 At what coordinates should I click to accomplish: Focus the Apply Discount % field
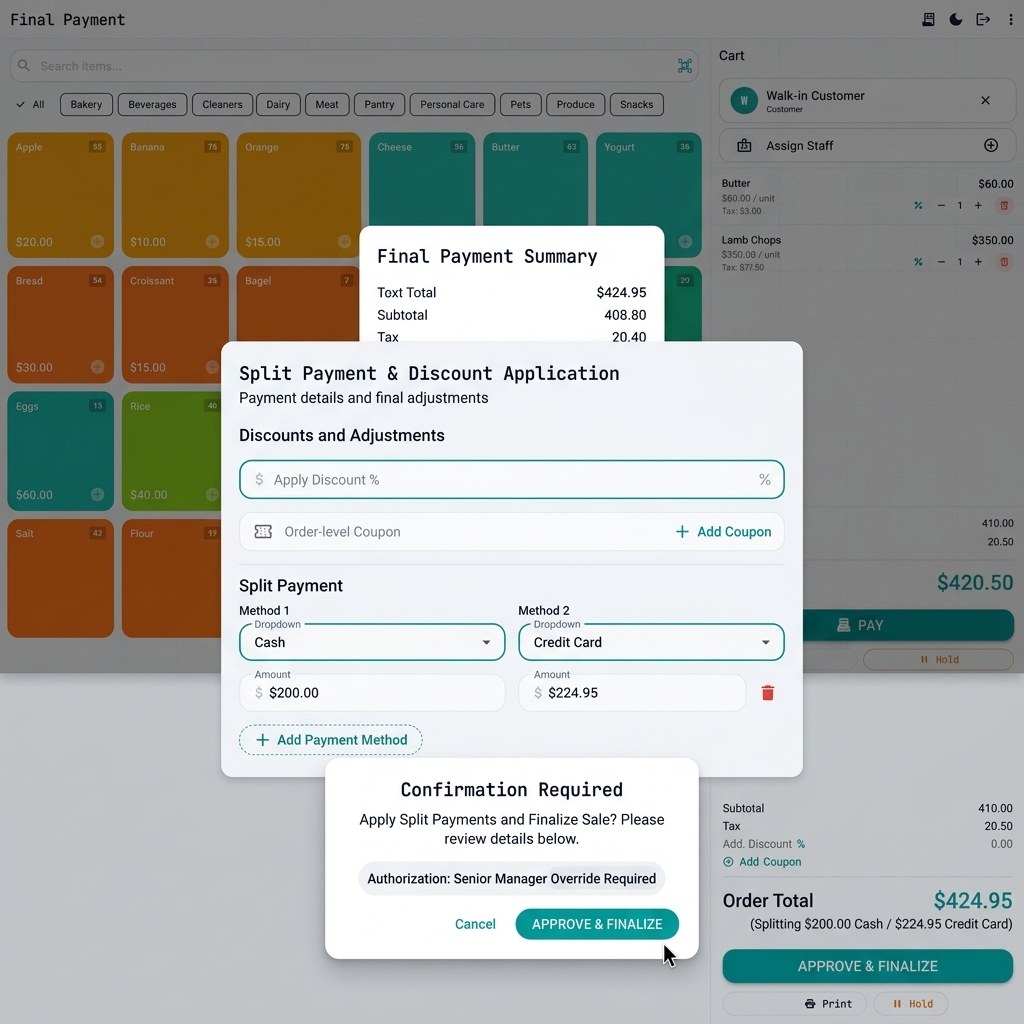tap(512, 480)
